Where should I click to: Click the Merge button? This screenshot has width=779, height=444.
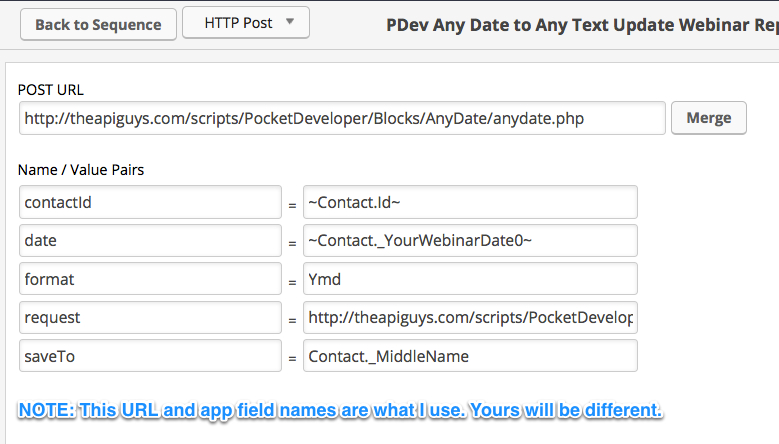[x=708, y=118]
